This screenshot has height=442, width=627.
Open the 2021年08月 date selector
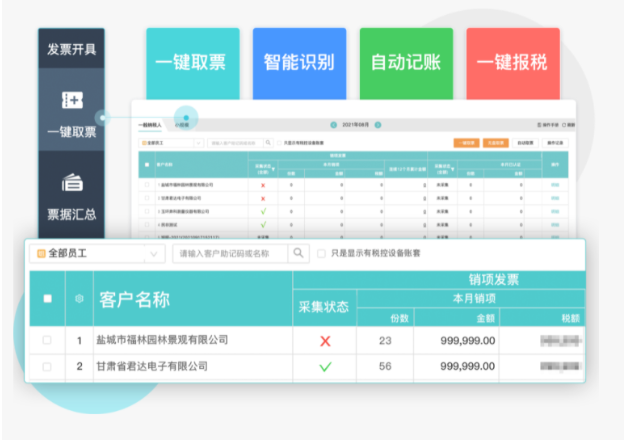(x=356, y=124)
